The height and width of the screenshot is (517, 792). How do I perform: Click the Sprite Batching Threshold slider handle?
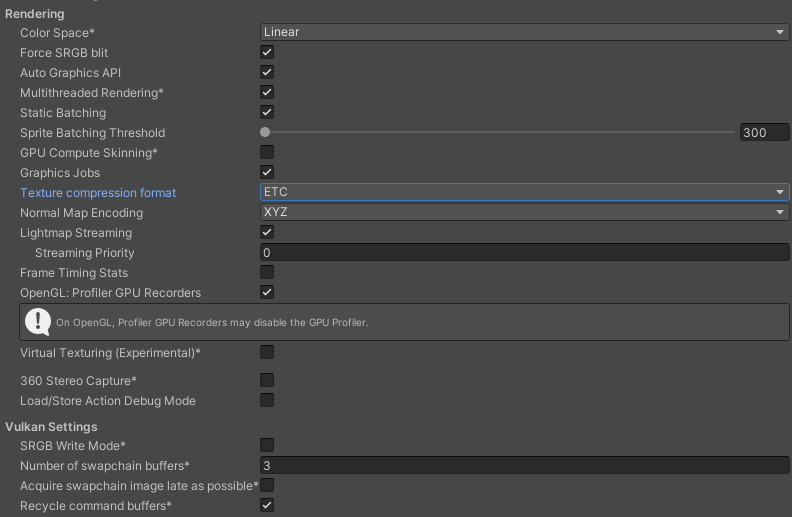point(265,132)
